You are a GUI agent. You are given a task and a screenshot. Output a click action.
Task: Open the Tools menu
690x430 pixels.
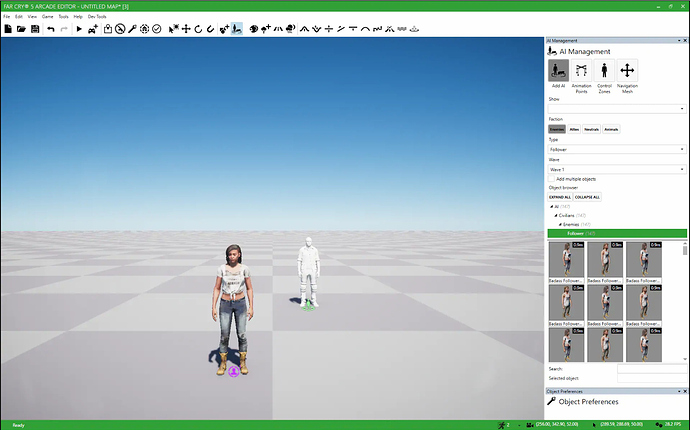[63, 17]
